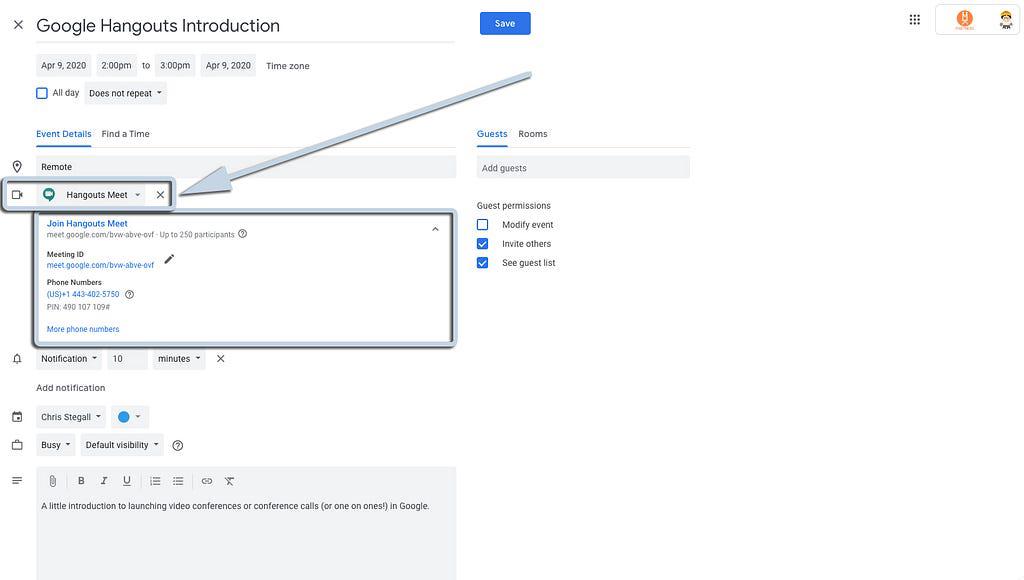
Task: Uncheck the Invite others permission
Action: tap(483, 244)
